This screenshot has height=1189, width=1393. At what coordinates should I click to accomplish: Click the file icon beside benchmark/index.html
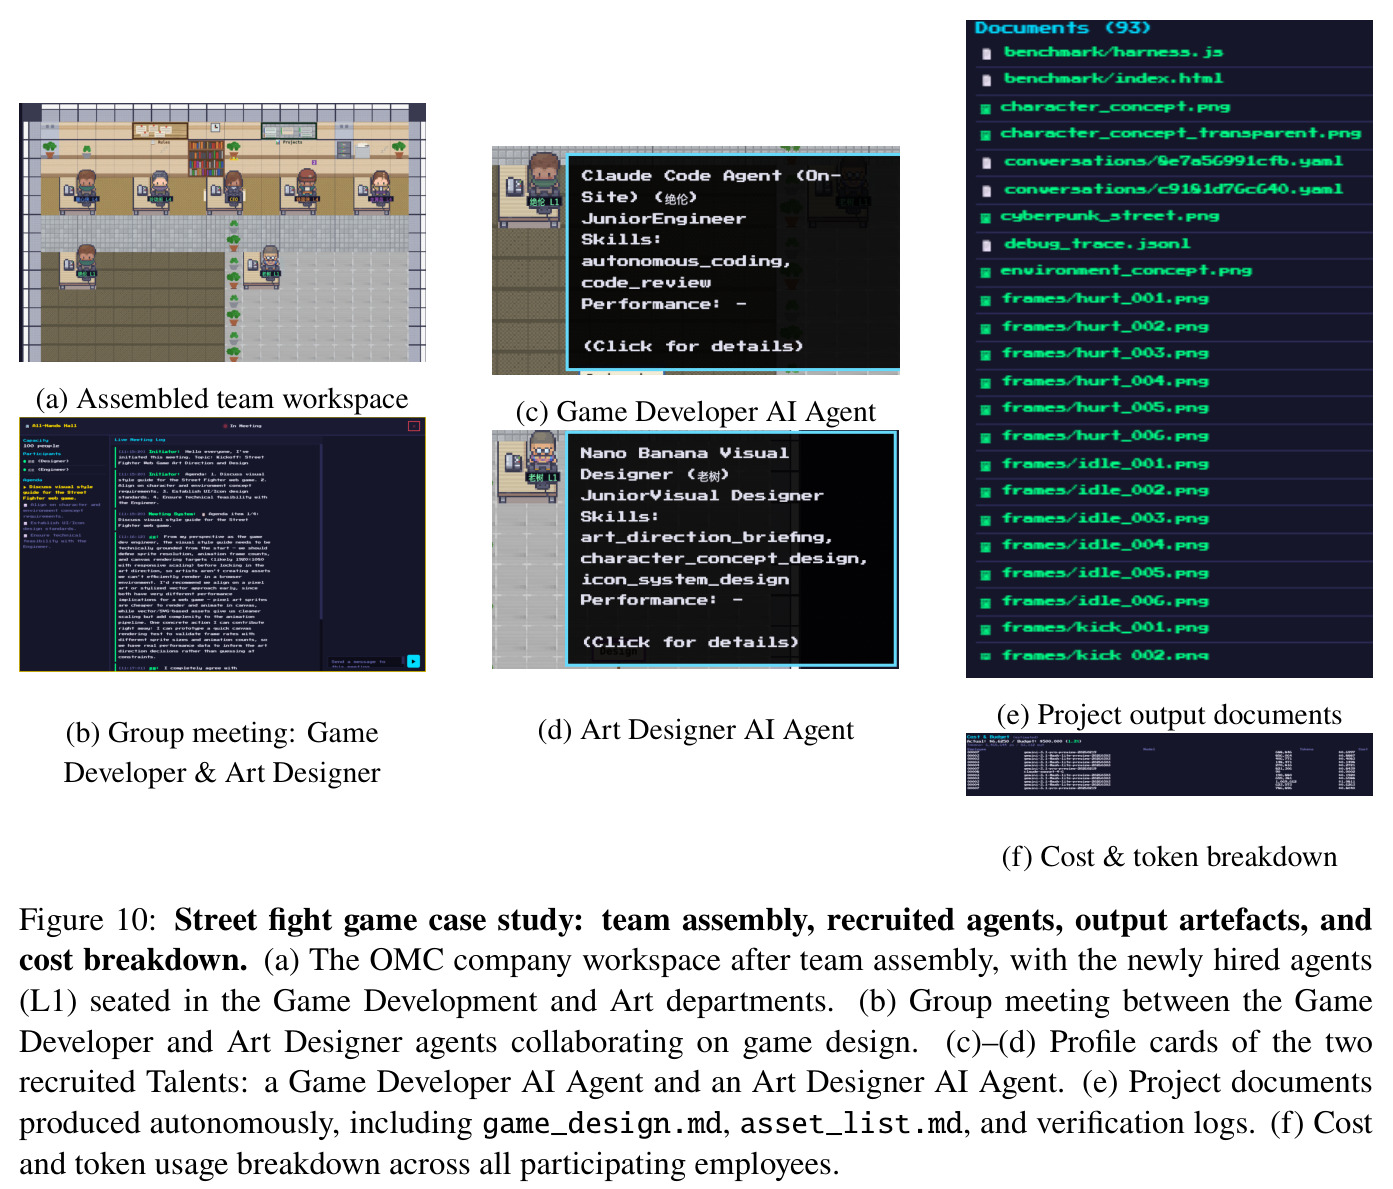click(987, 79)
